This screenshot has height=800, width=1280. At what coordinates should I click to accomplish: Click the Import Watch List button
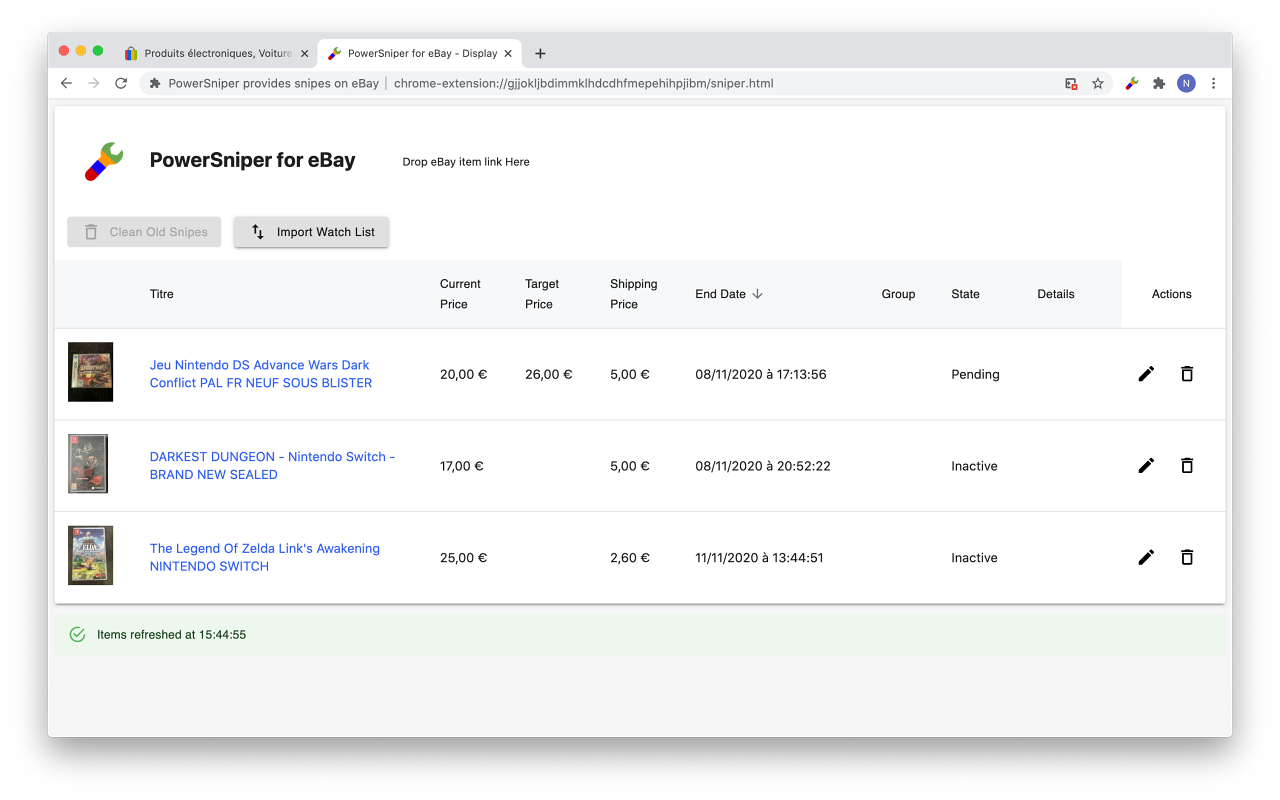(311, 232)
